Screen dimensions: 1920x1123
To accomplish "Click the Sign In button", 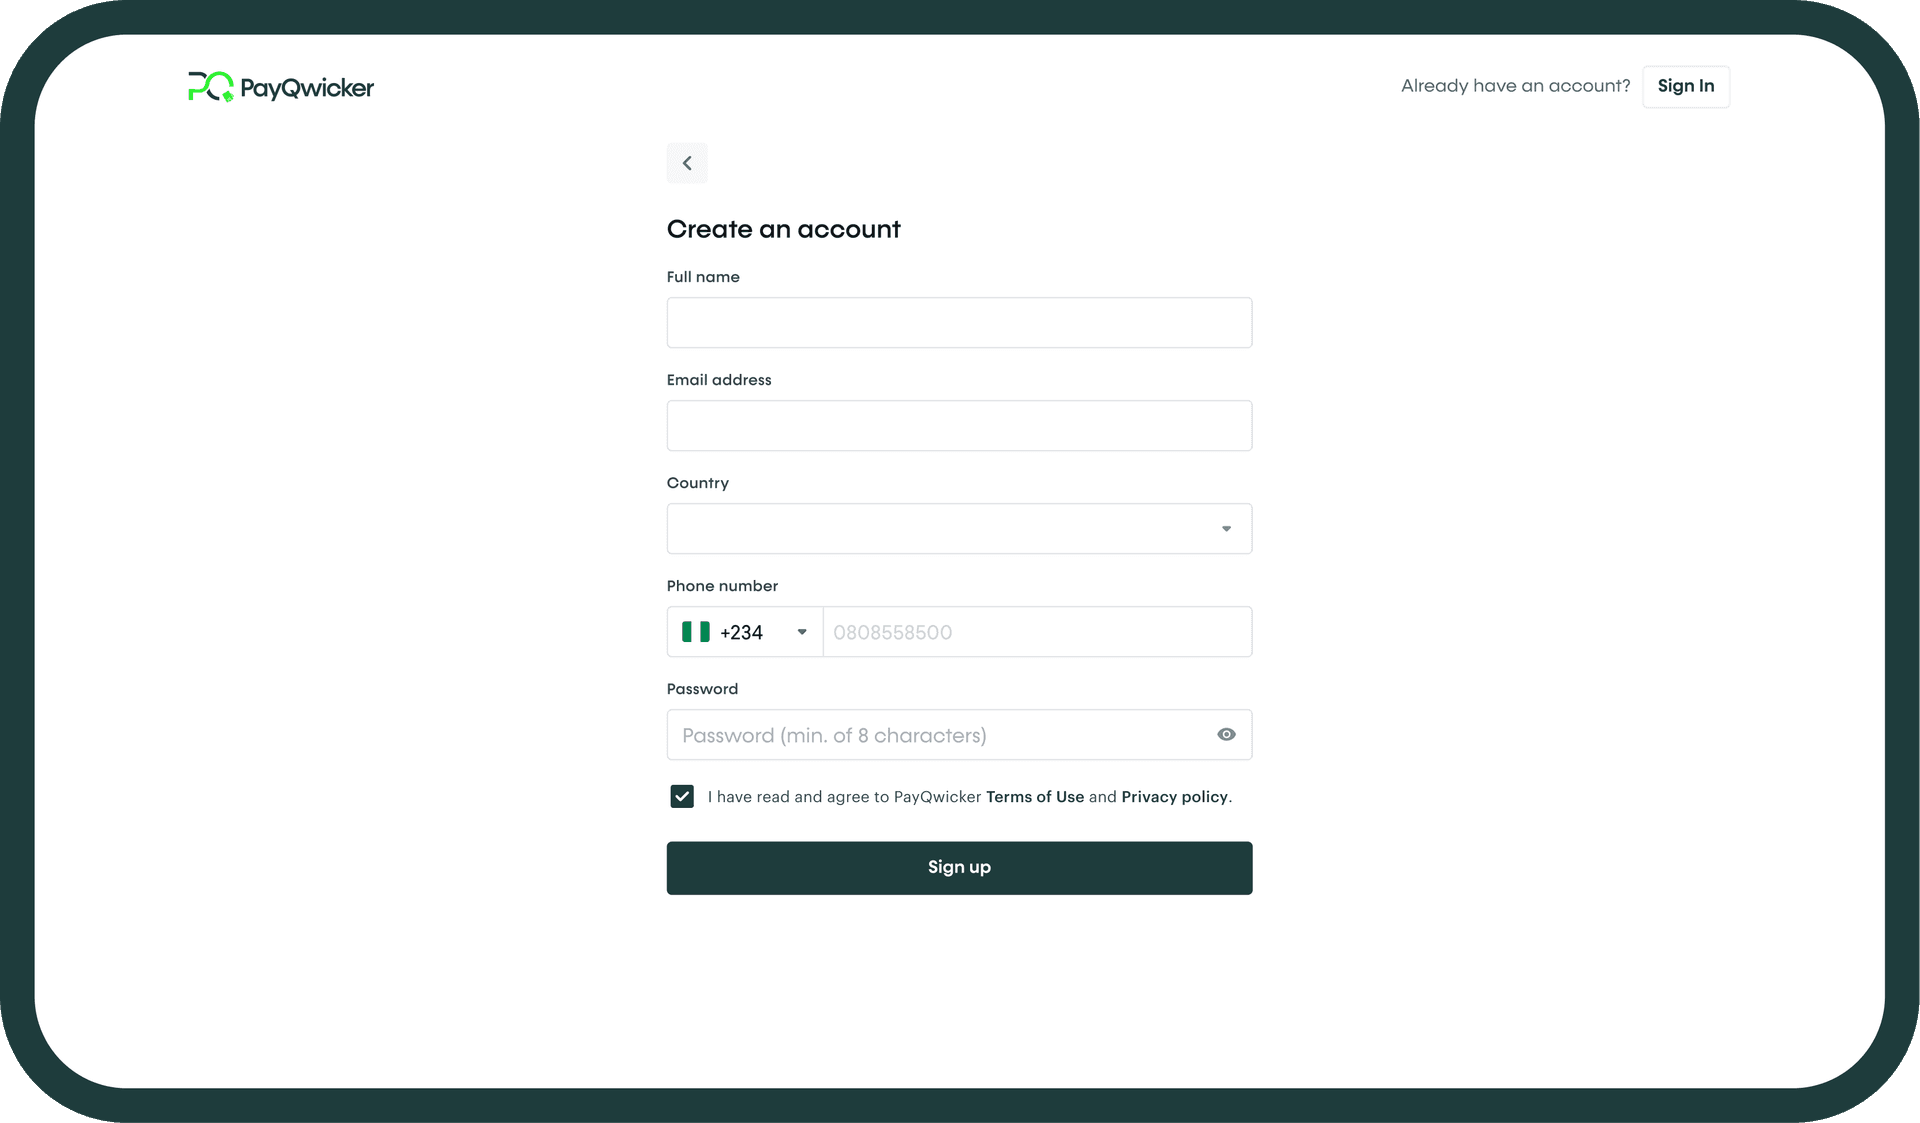I will click(1685, 86).
